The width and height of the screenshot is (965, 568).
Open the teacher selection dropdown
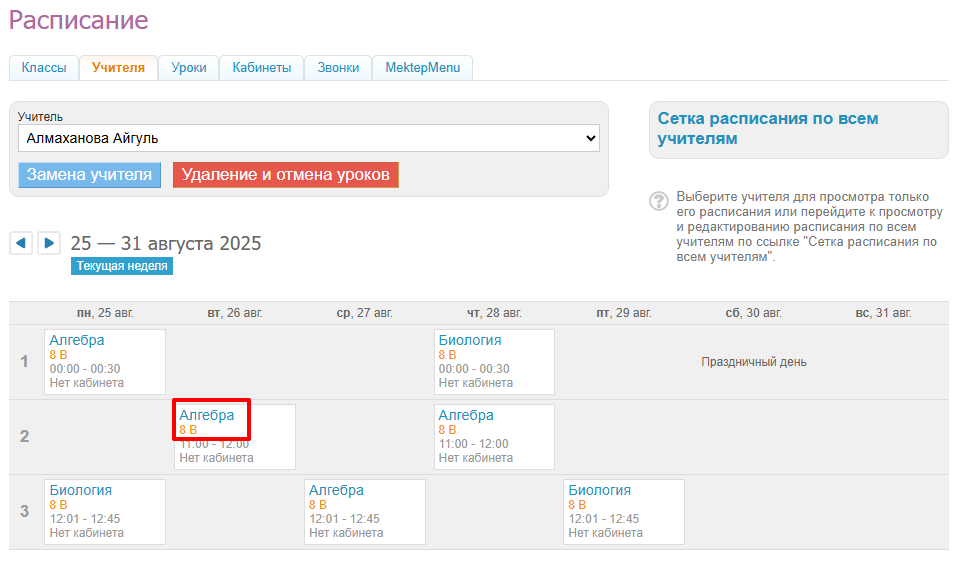tap(309, 138)
